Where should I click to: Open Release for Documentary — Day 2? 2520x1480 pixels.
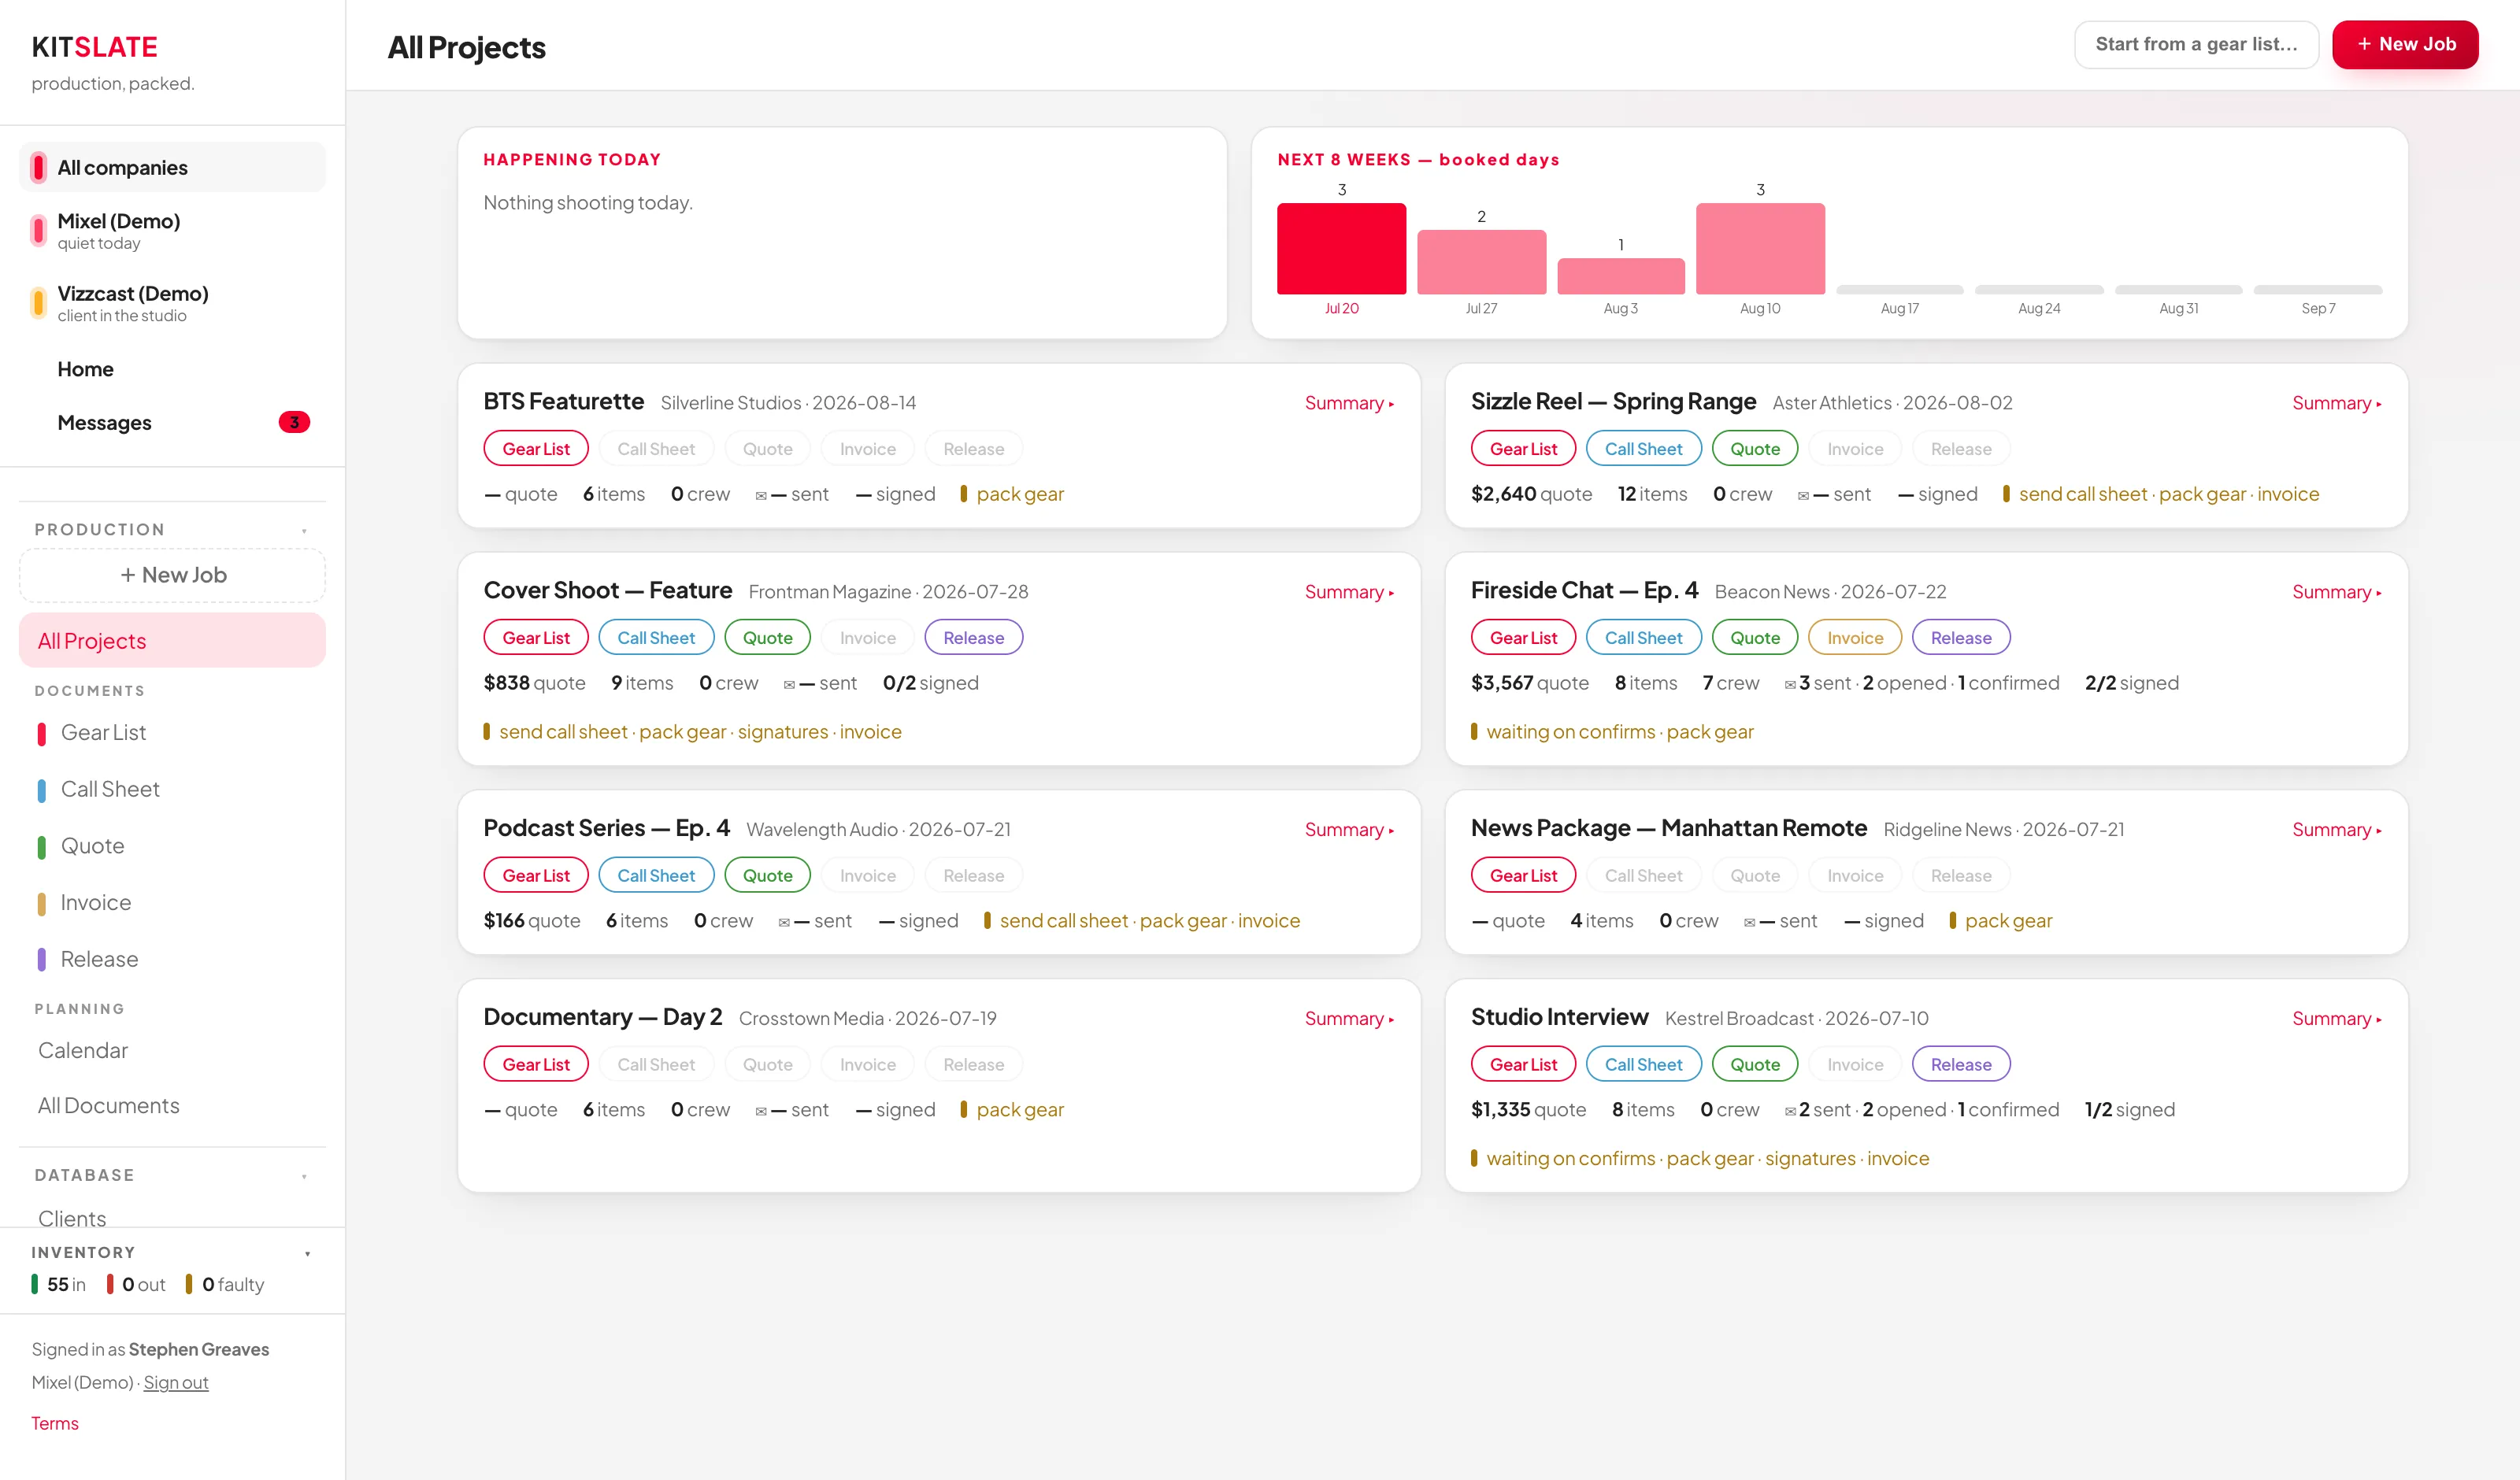973,1065
